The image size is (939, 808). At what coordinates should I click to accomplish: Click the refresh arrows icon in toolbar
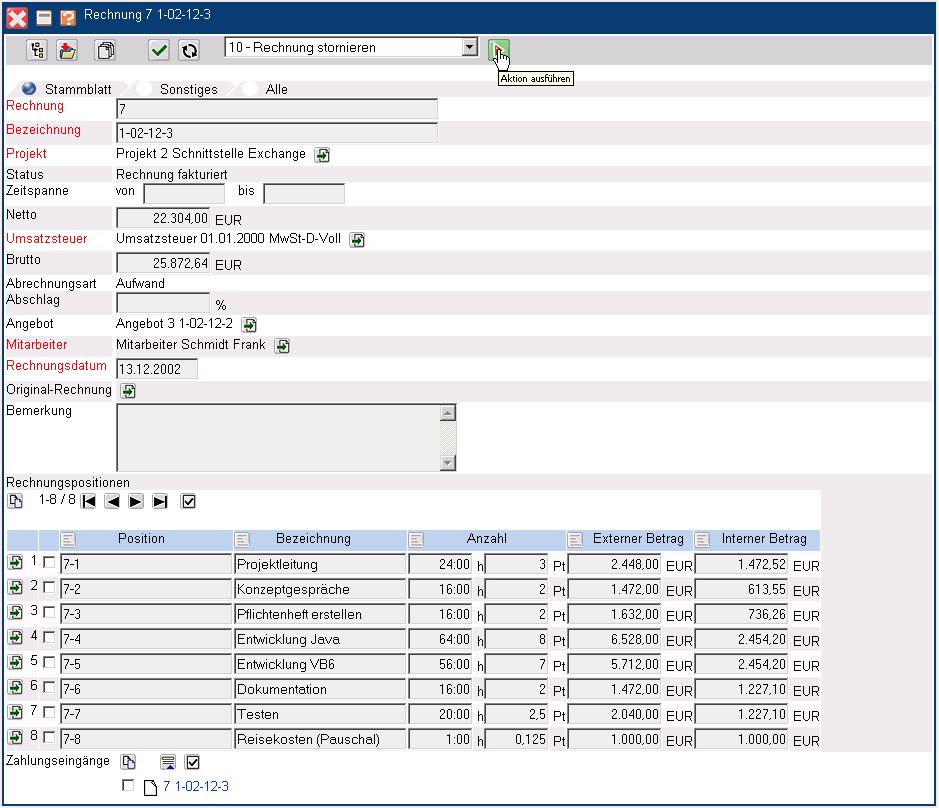[189, 50]
